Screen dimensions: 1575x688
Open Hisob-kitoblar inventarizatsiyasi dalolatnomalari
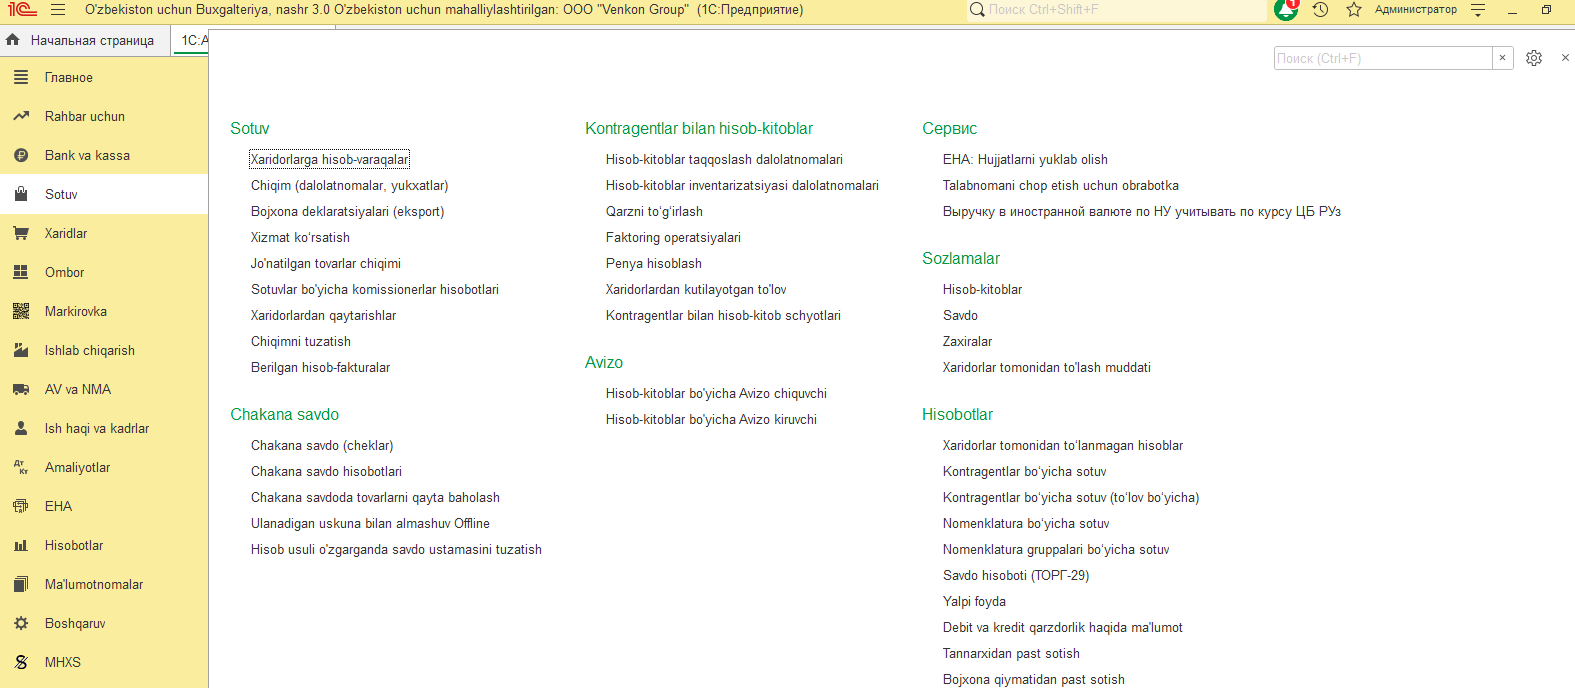742,185
